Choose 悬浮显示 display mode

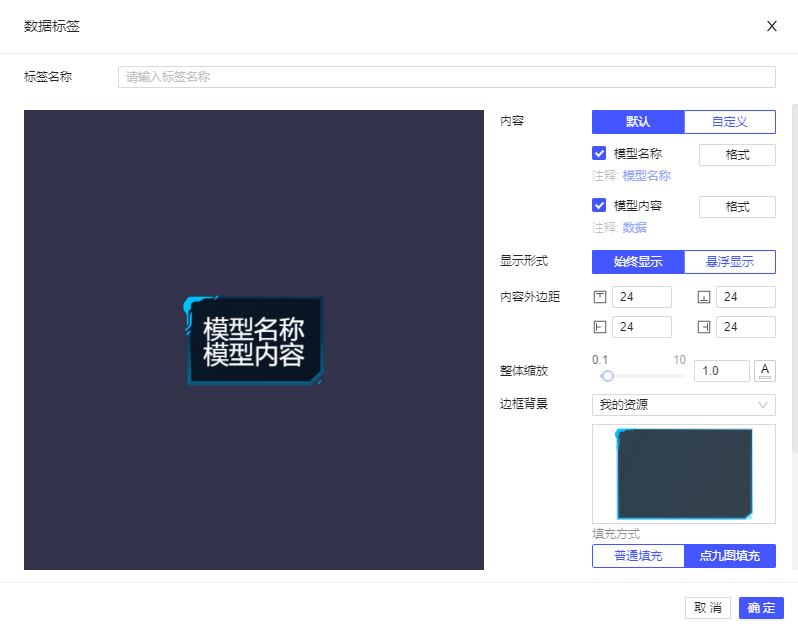point(730,262)
